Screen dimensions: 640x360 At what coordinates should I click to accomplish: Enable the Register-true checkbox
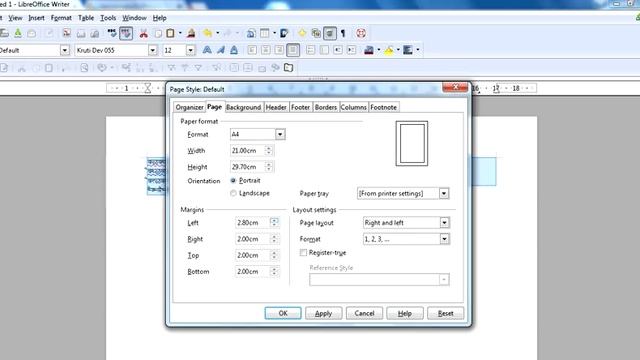tap(303, 253)
